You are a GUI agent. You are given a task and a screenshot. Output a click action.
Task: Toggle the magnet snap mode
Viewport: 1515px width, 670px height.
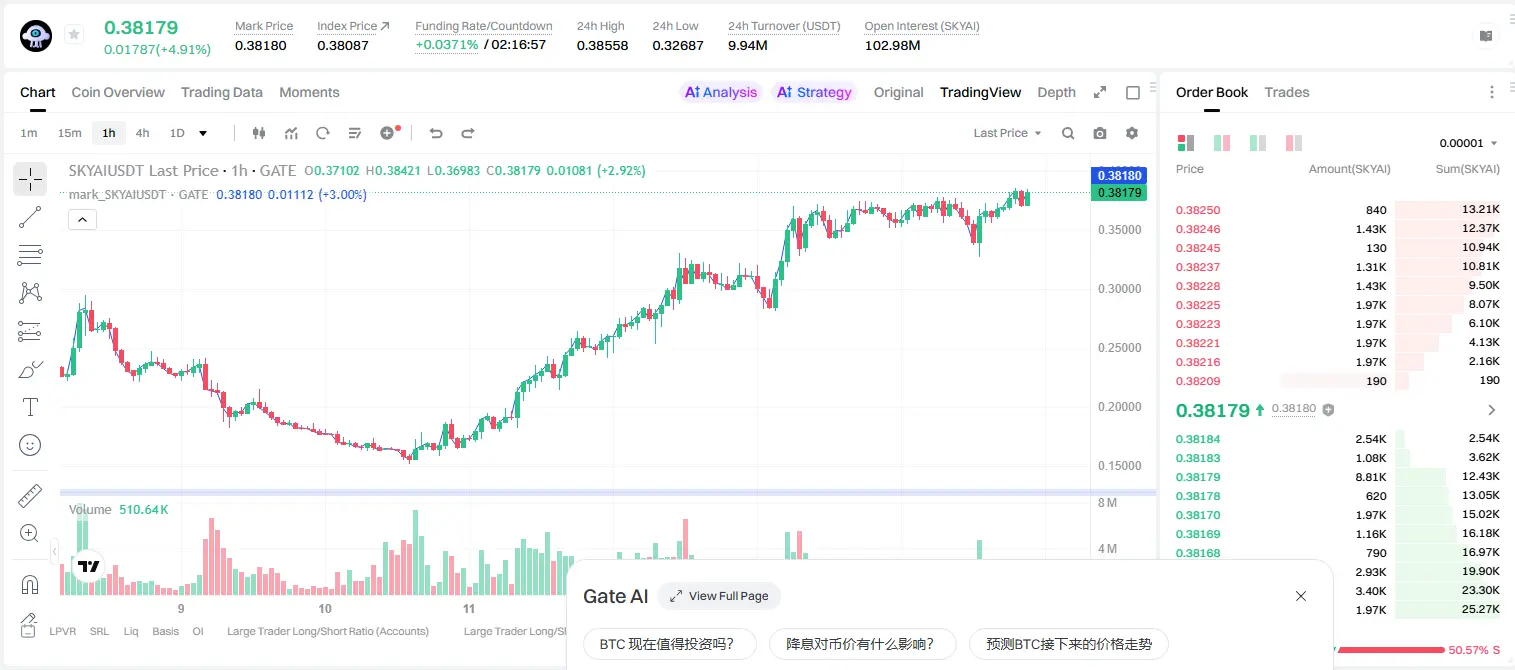pos(30,584)
